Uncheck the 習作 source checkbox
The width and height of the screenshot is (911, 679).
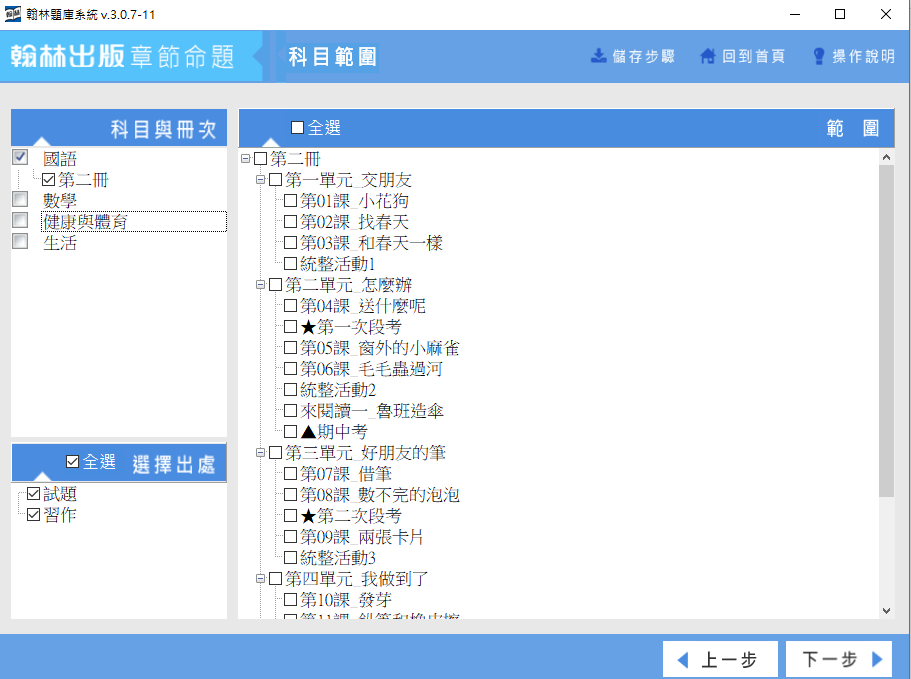34,515
